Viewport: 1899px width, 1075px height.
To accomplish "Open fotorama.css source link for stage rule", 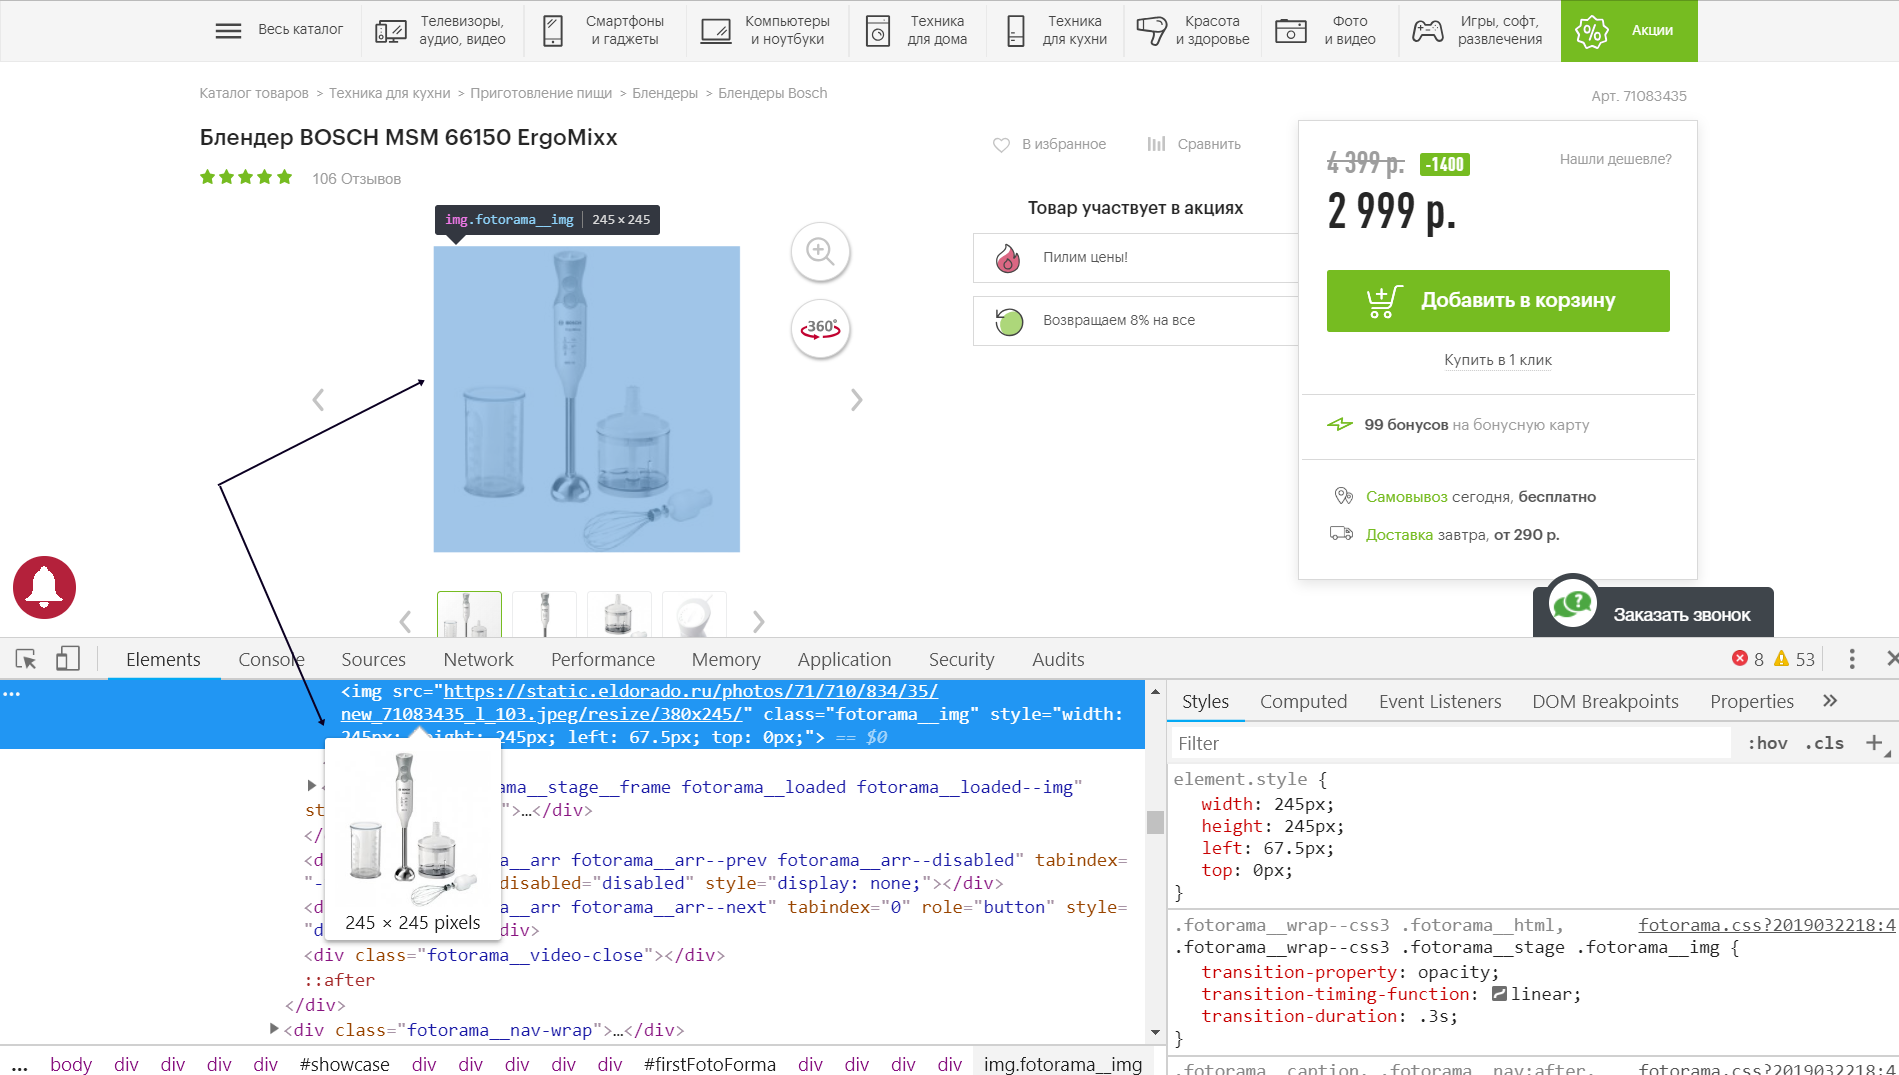I will [x=1766, y=925].
